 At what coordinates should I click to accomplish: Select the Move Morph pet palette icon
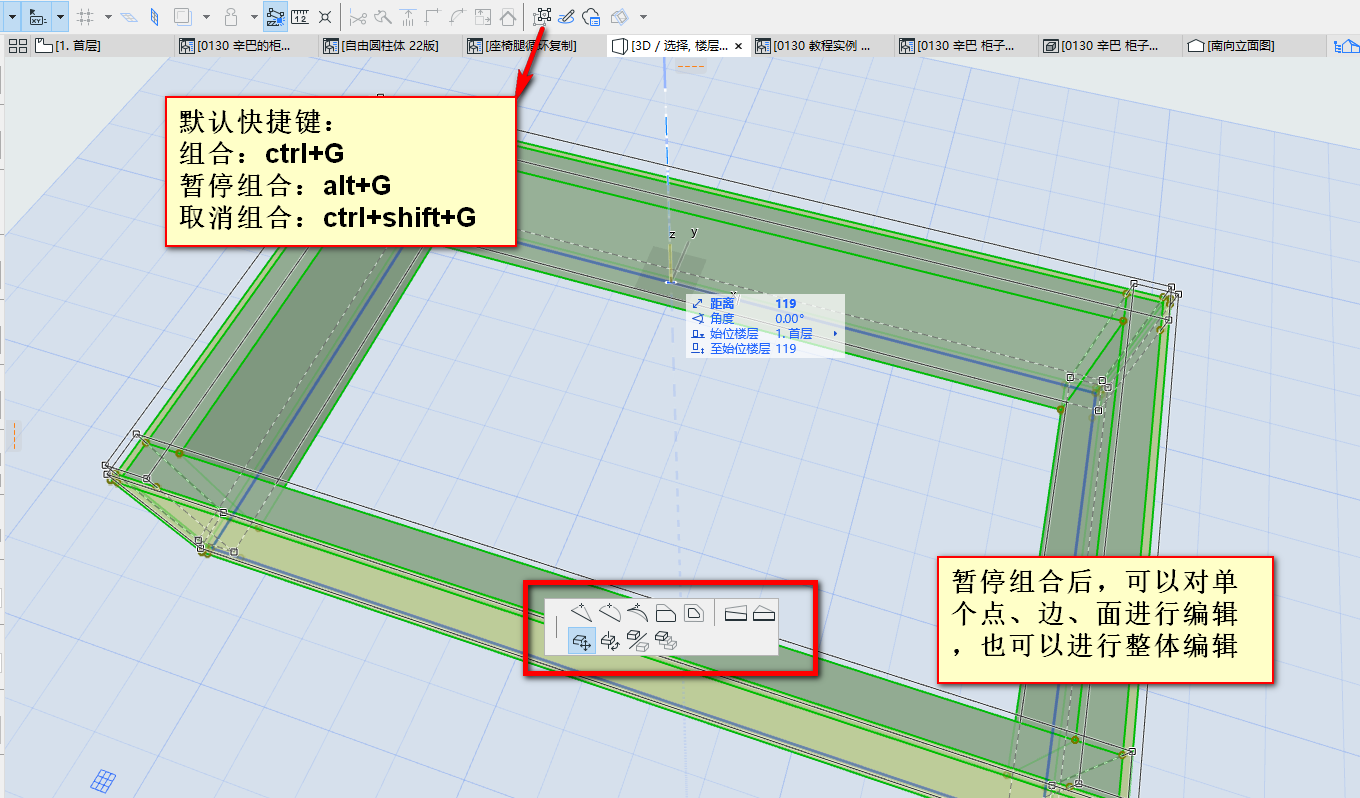click(580, 641)
